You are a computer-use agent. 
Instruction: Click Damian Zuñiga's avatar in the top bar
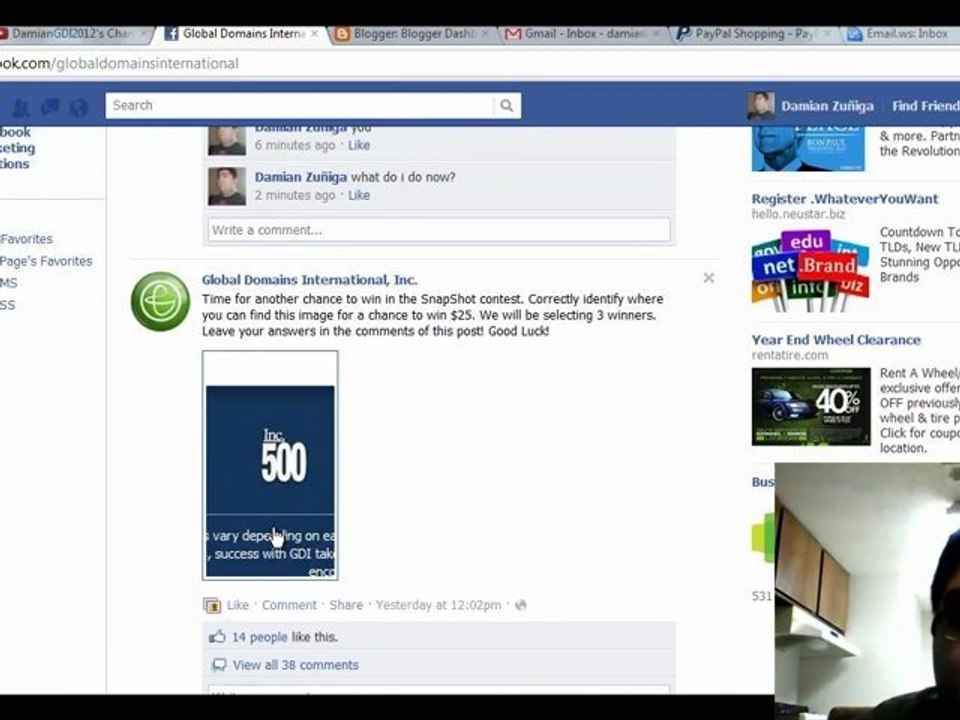(x=760, y=105)
